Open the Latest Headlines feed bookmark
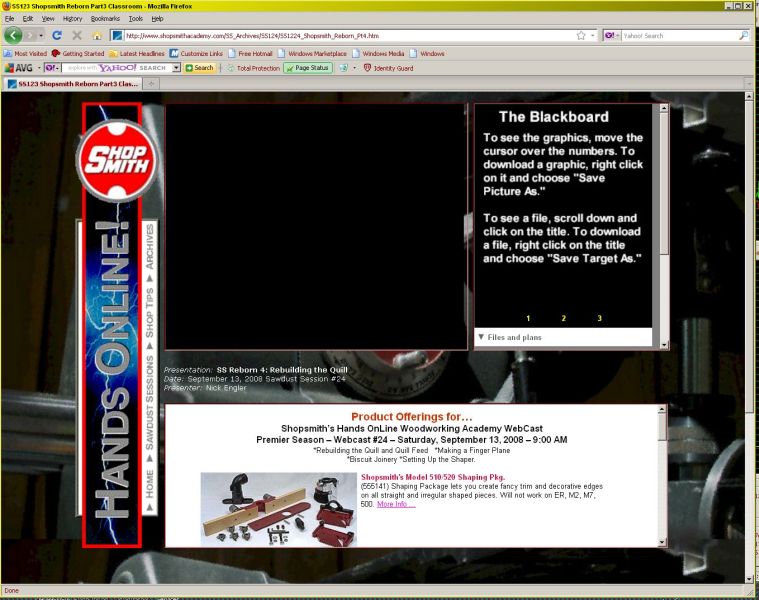 click(x=137, y=54)
